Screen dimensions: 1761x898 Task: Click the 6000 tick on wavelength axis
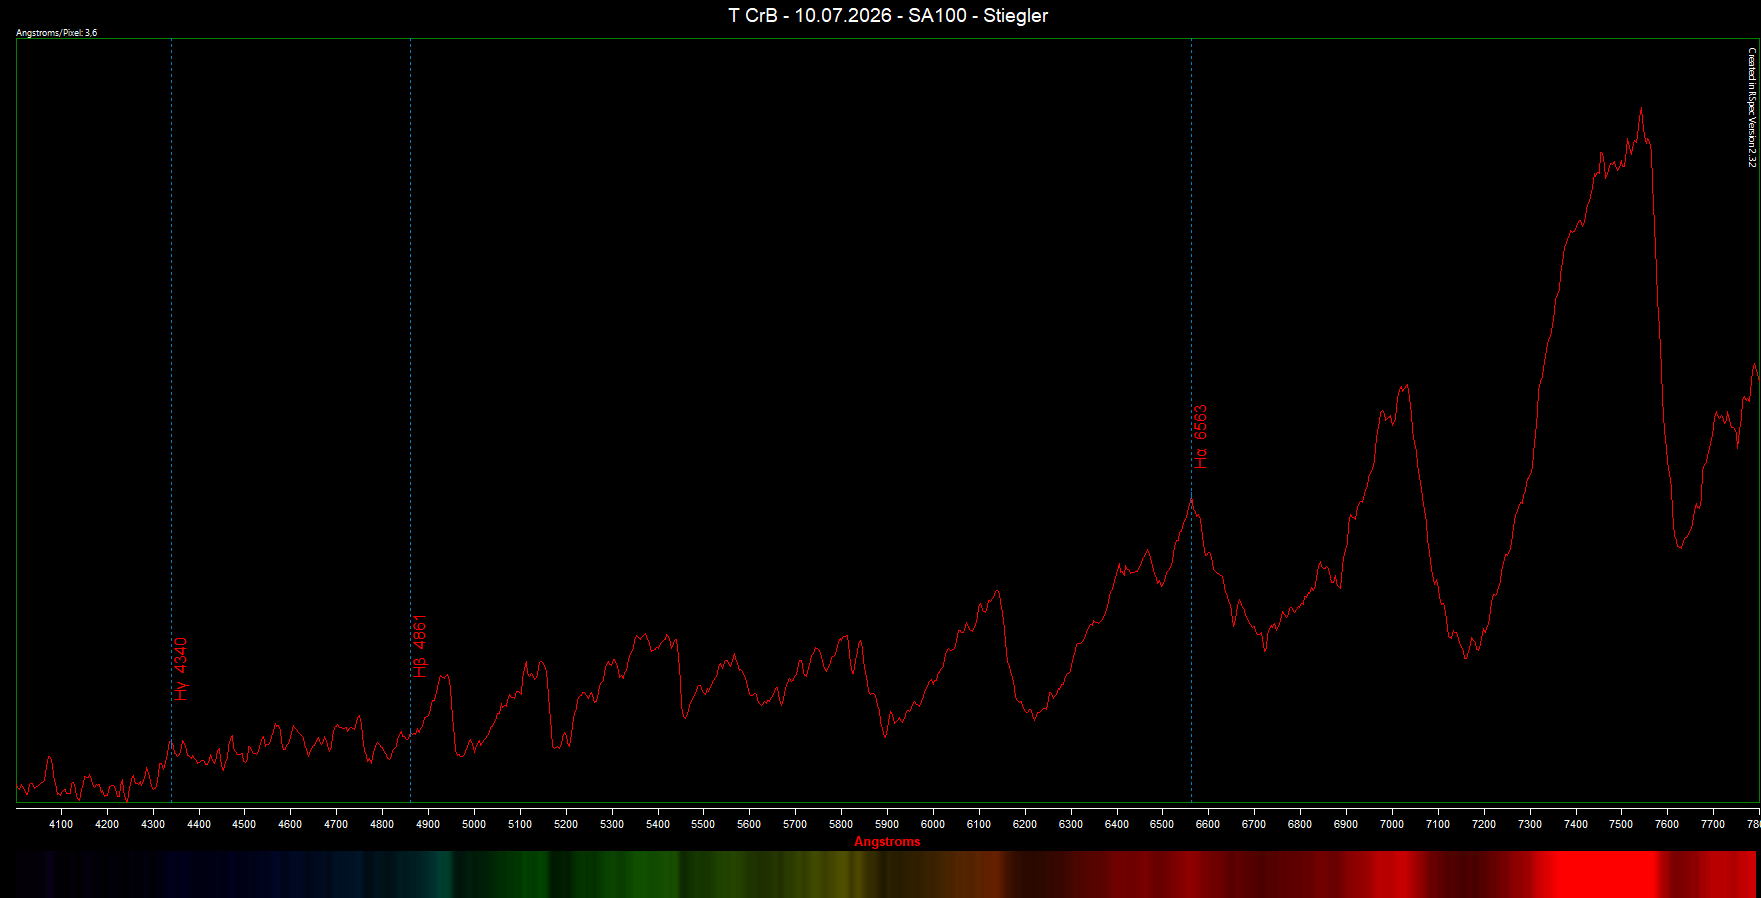tap(933, 824)
